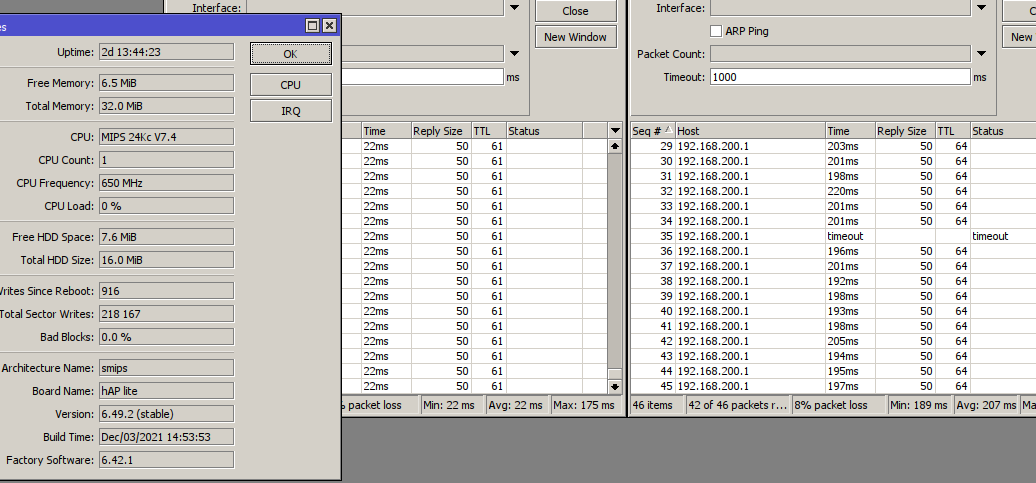This screenshot has width=1036, height=483.
Task: Select ping row Seq 45 with 197ms
Action: [x=833, y=386]
